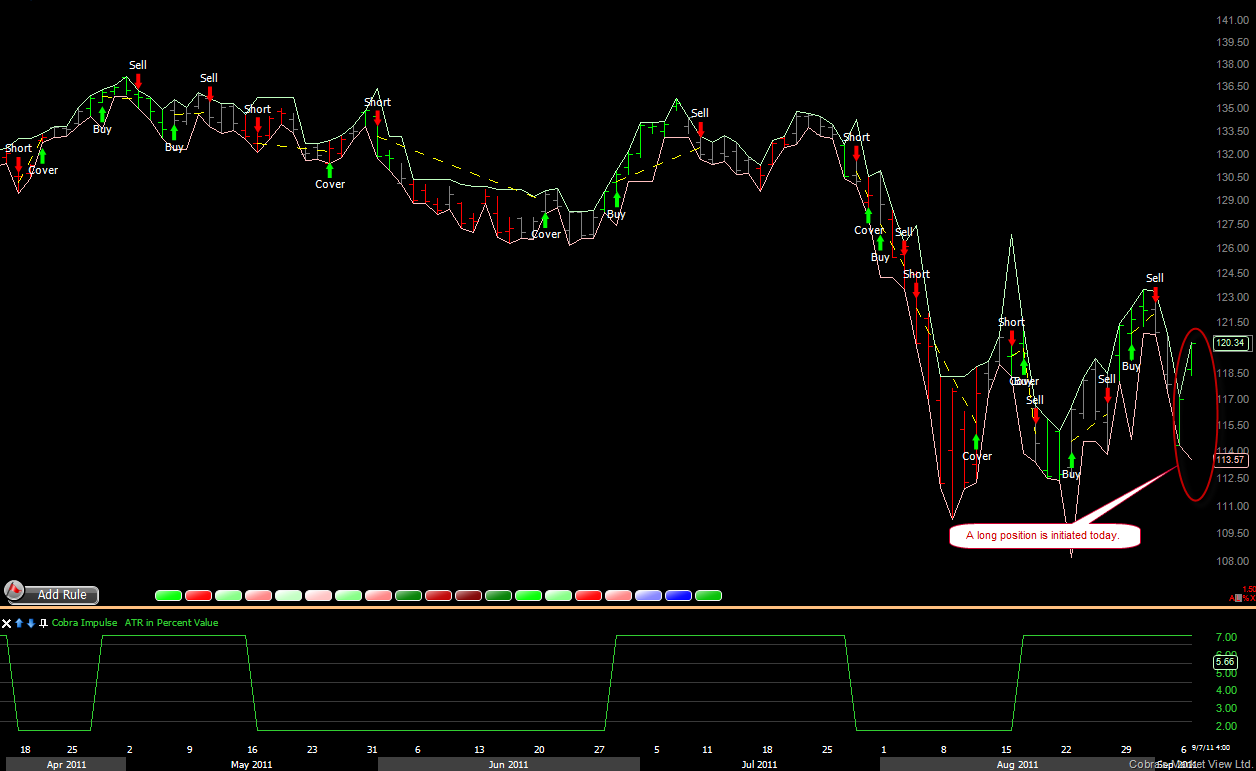Click the 108.00 price axis label

click(x=1231, y=562)
